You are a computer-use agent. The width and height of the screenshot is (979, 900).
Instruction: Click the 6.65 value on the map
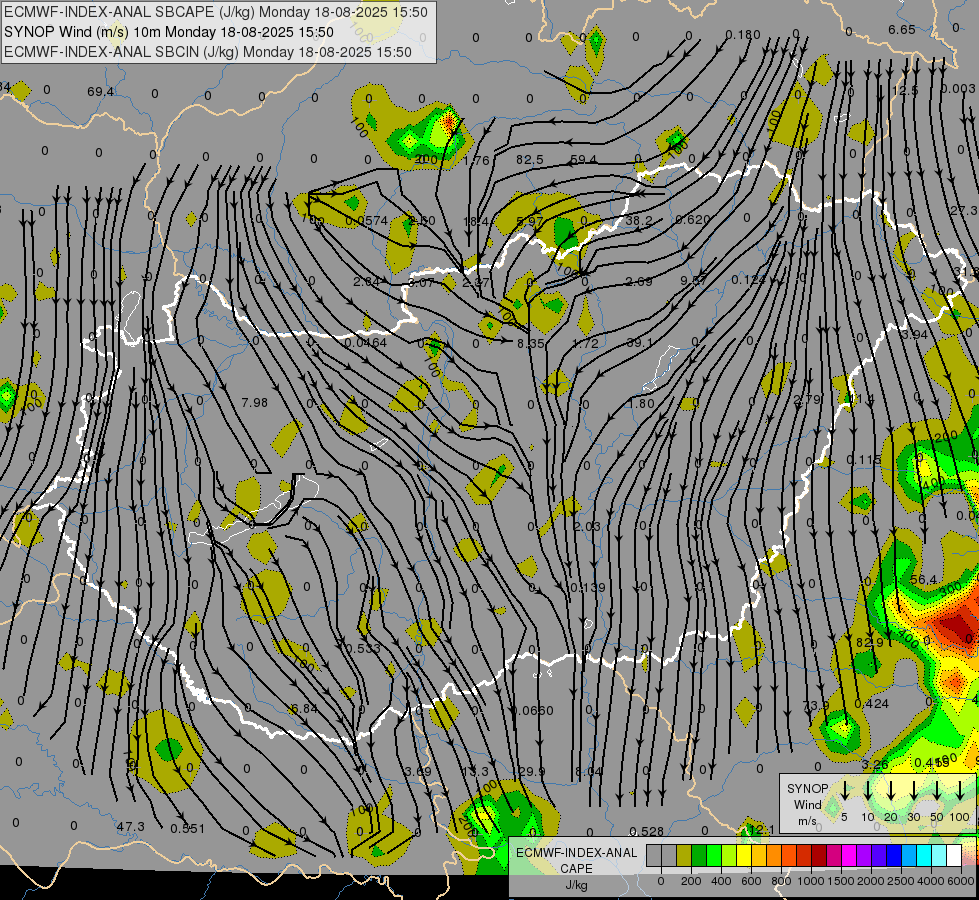pyautogui.click(x=902, y=29)
